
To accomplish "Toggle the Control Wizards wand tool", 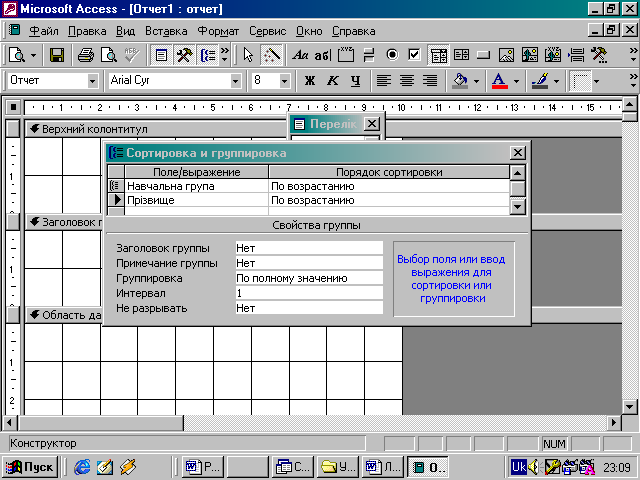I will 271,55.
